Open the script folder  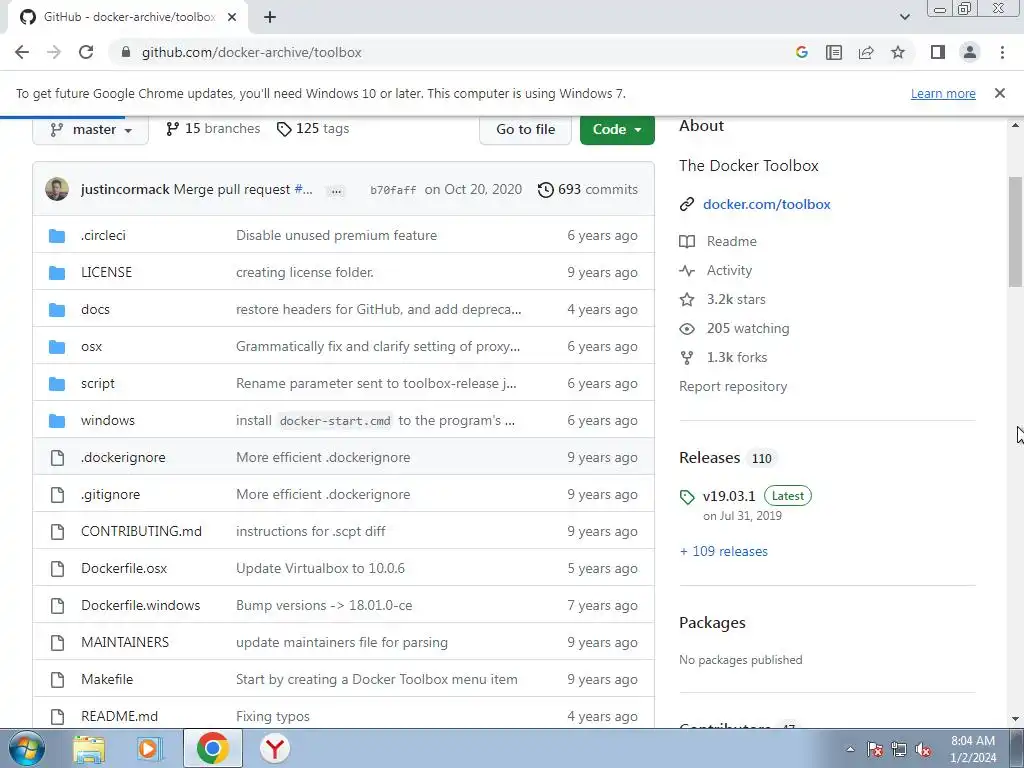click(x=98, y=383)
